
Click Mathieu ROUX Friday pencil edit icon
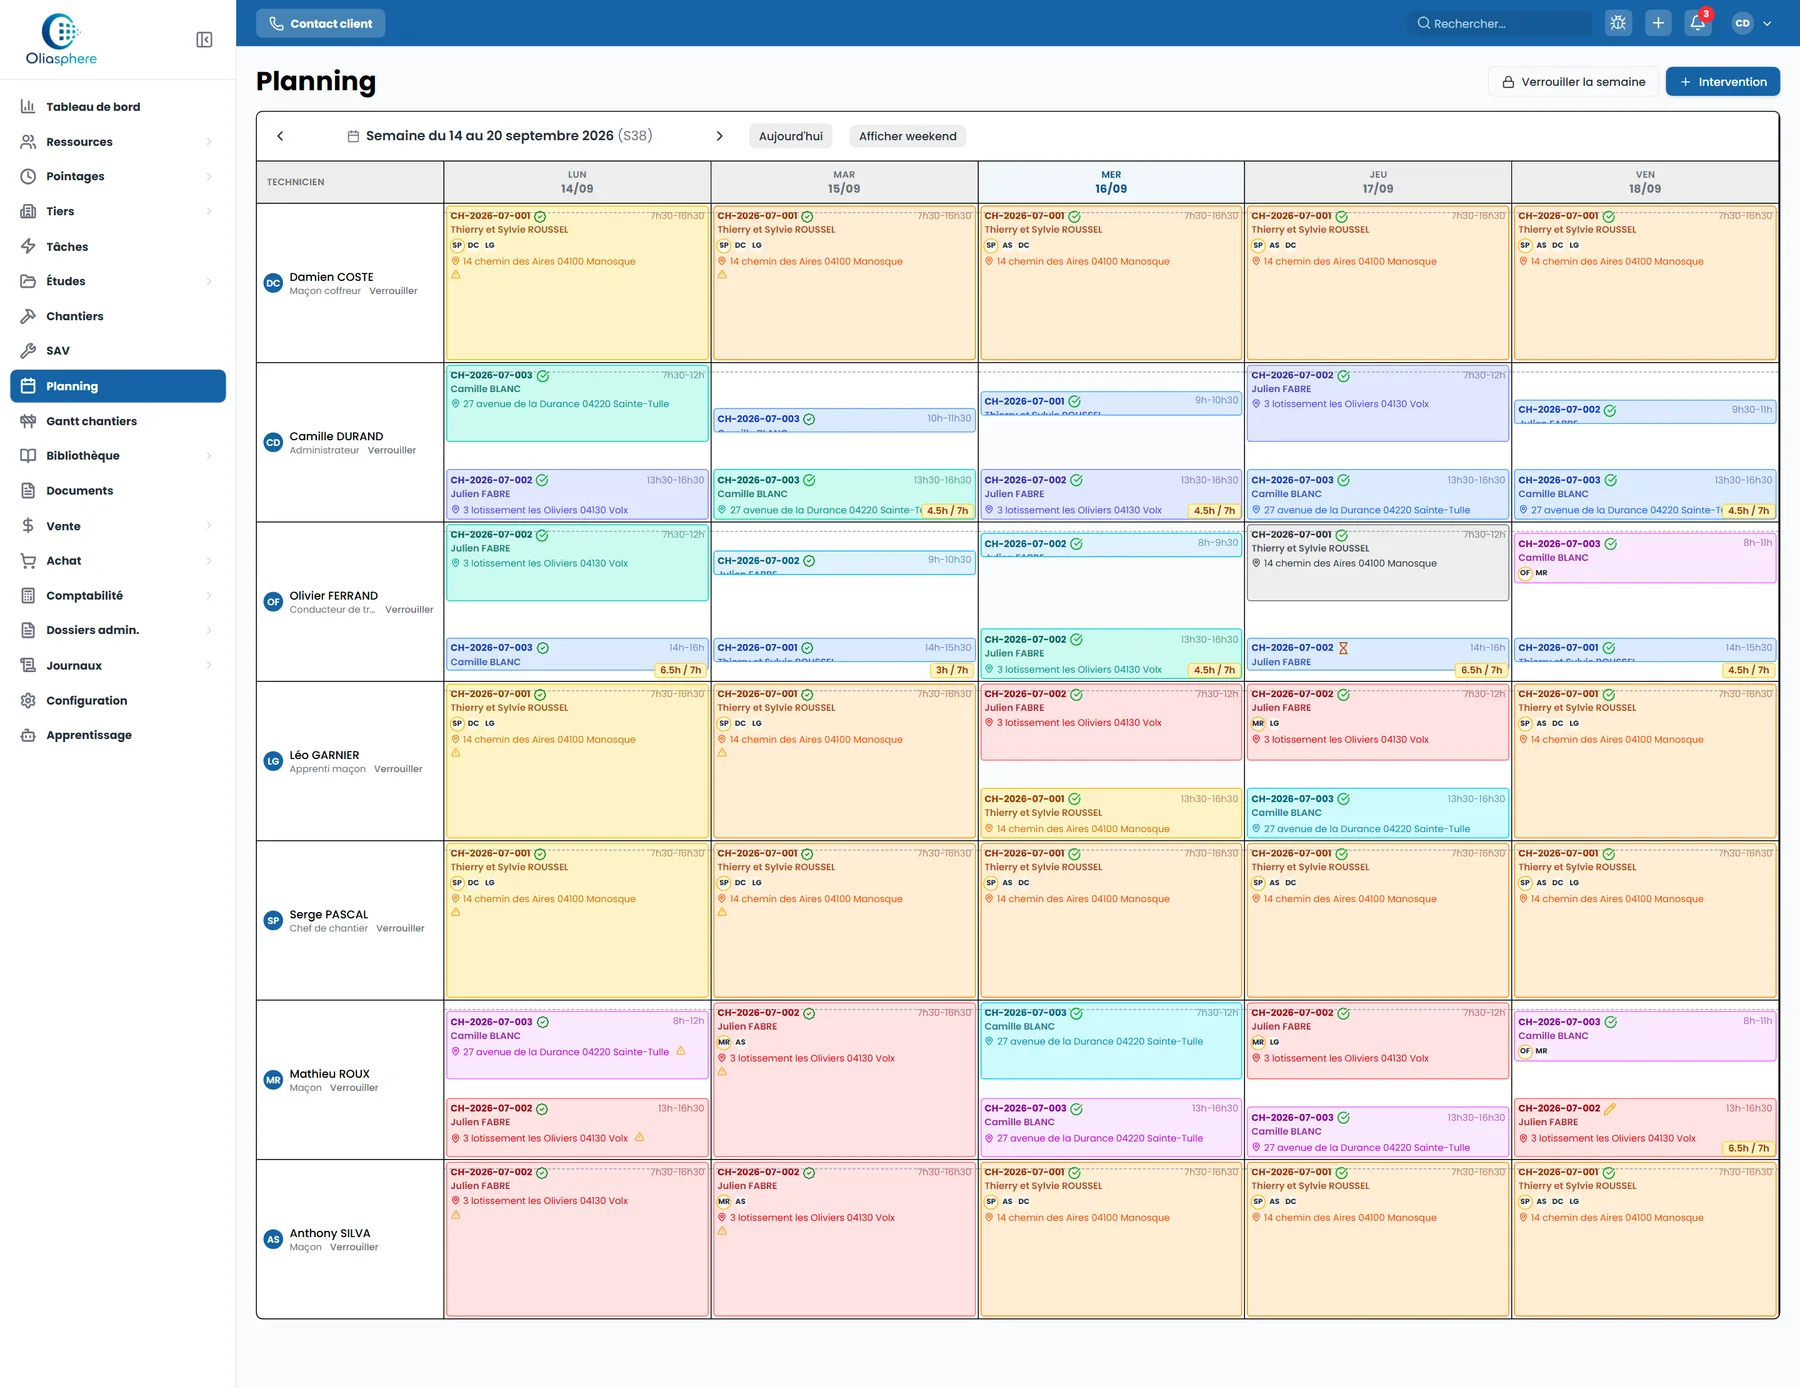pyautogui.click(x=1610, y=1108)
